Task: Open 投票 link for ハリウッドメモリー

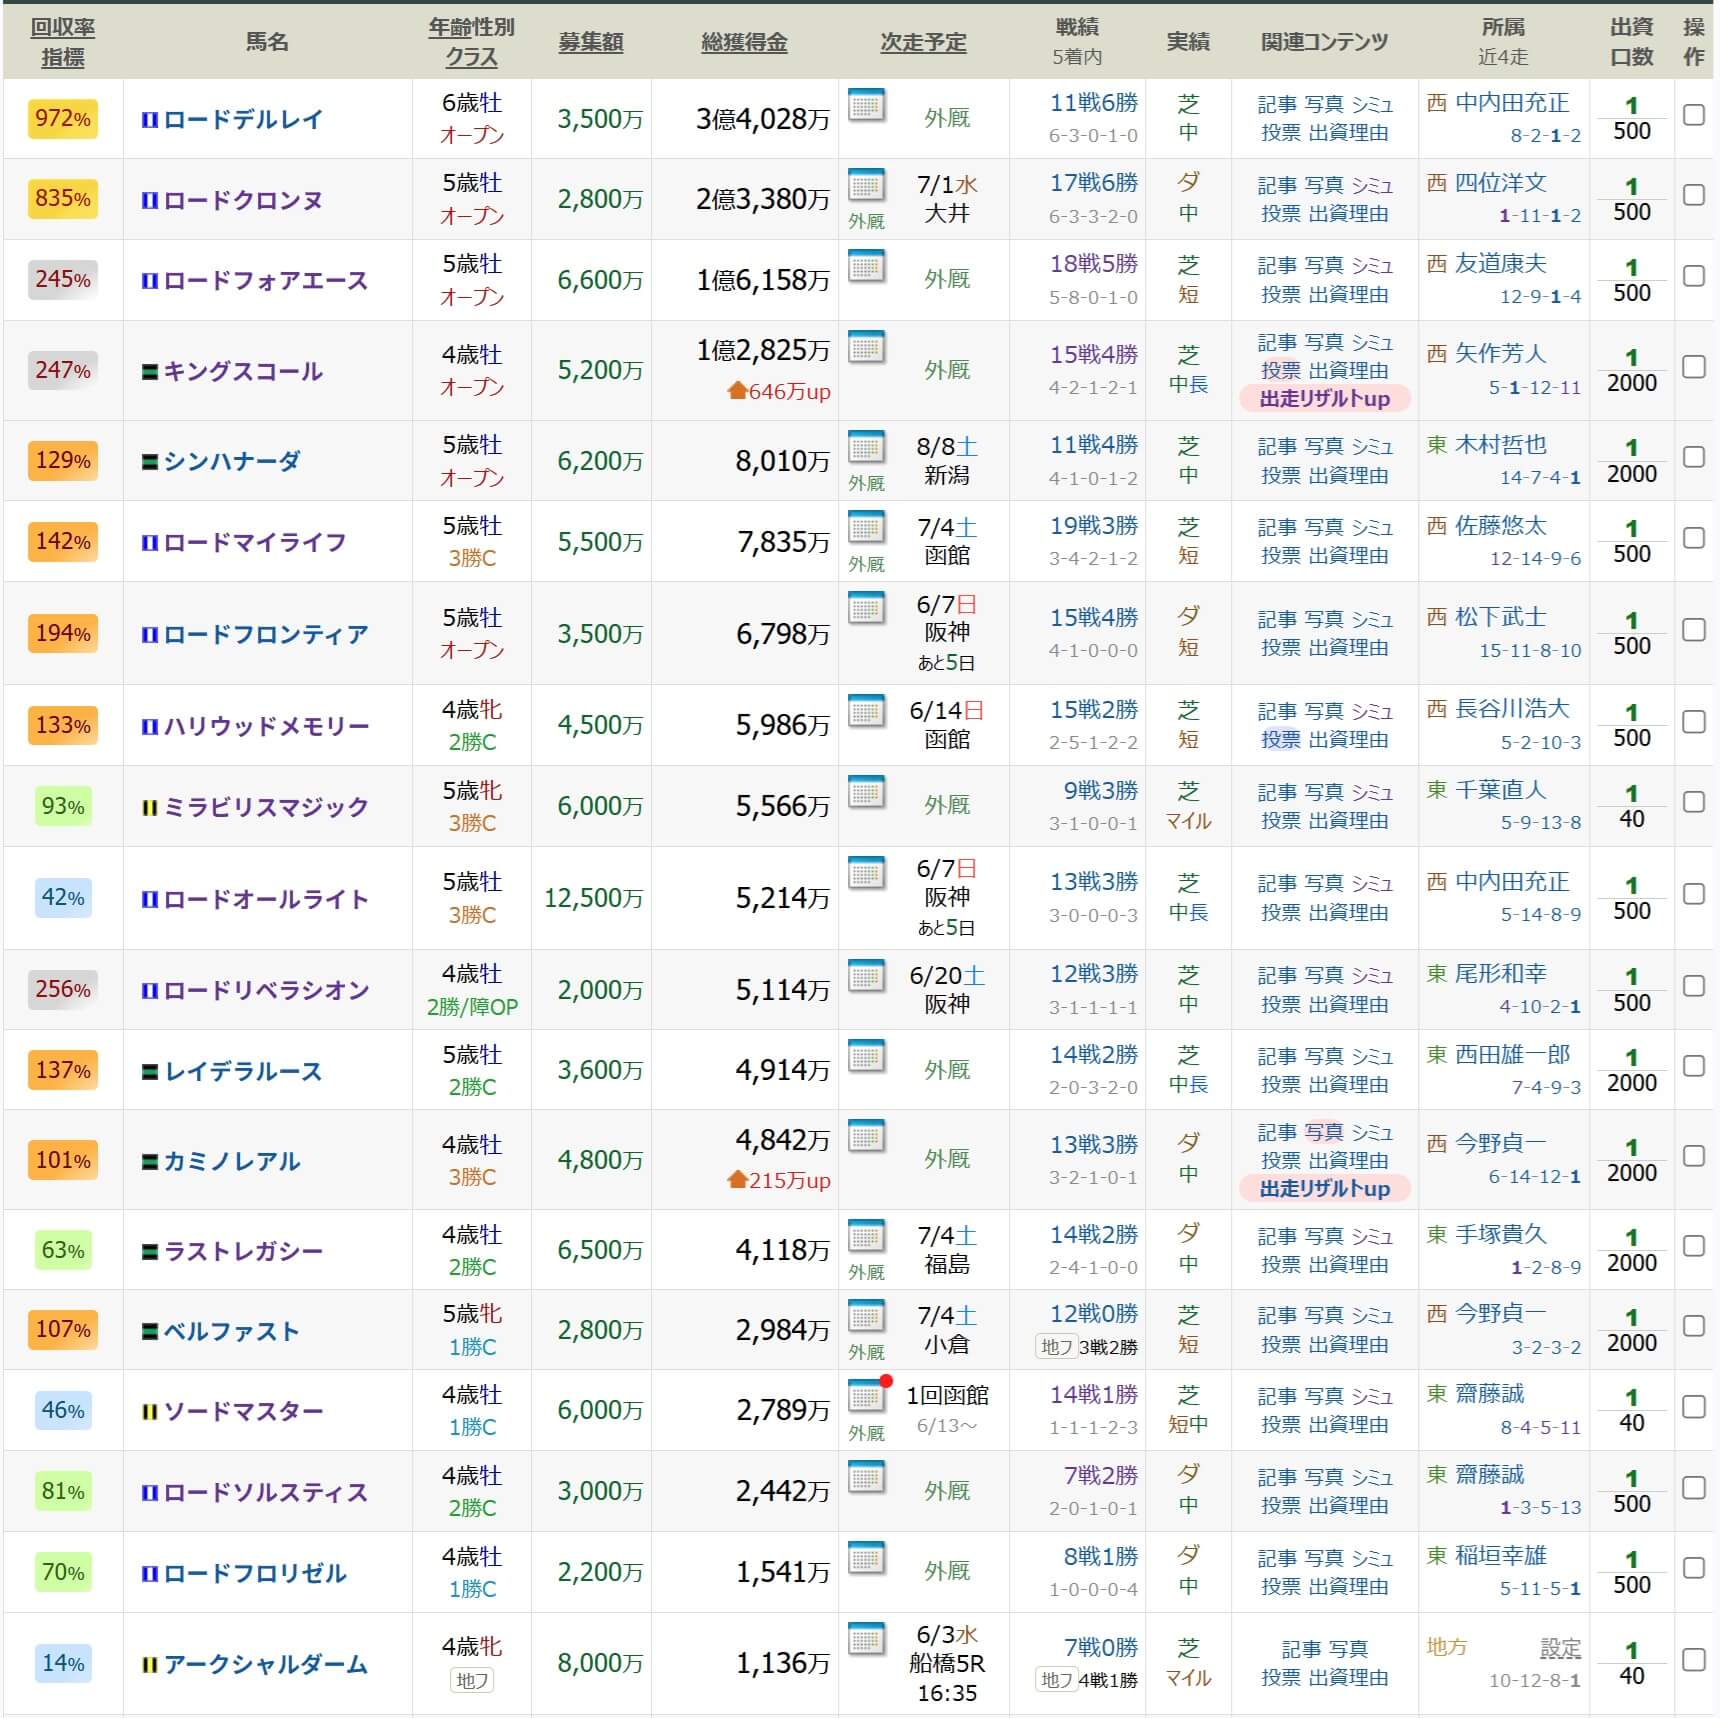Action: [1281, 740]
